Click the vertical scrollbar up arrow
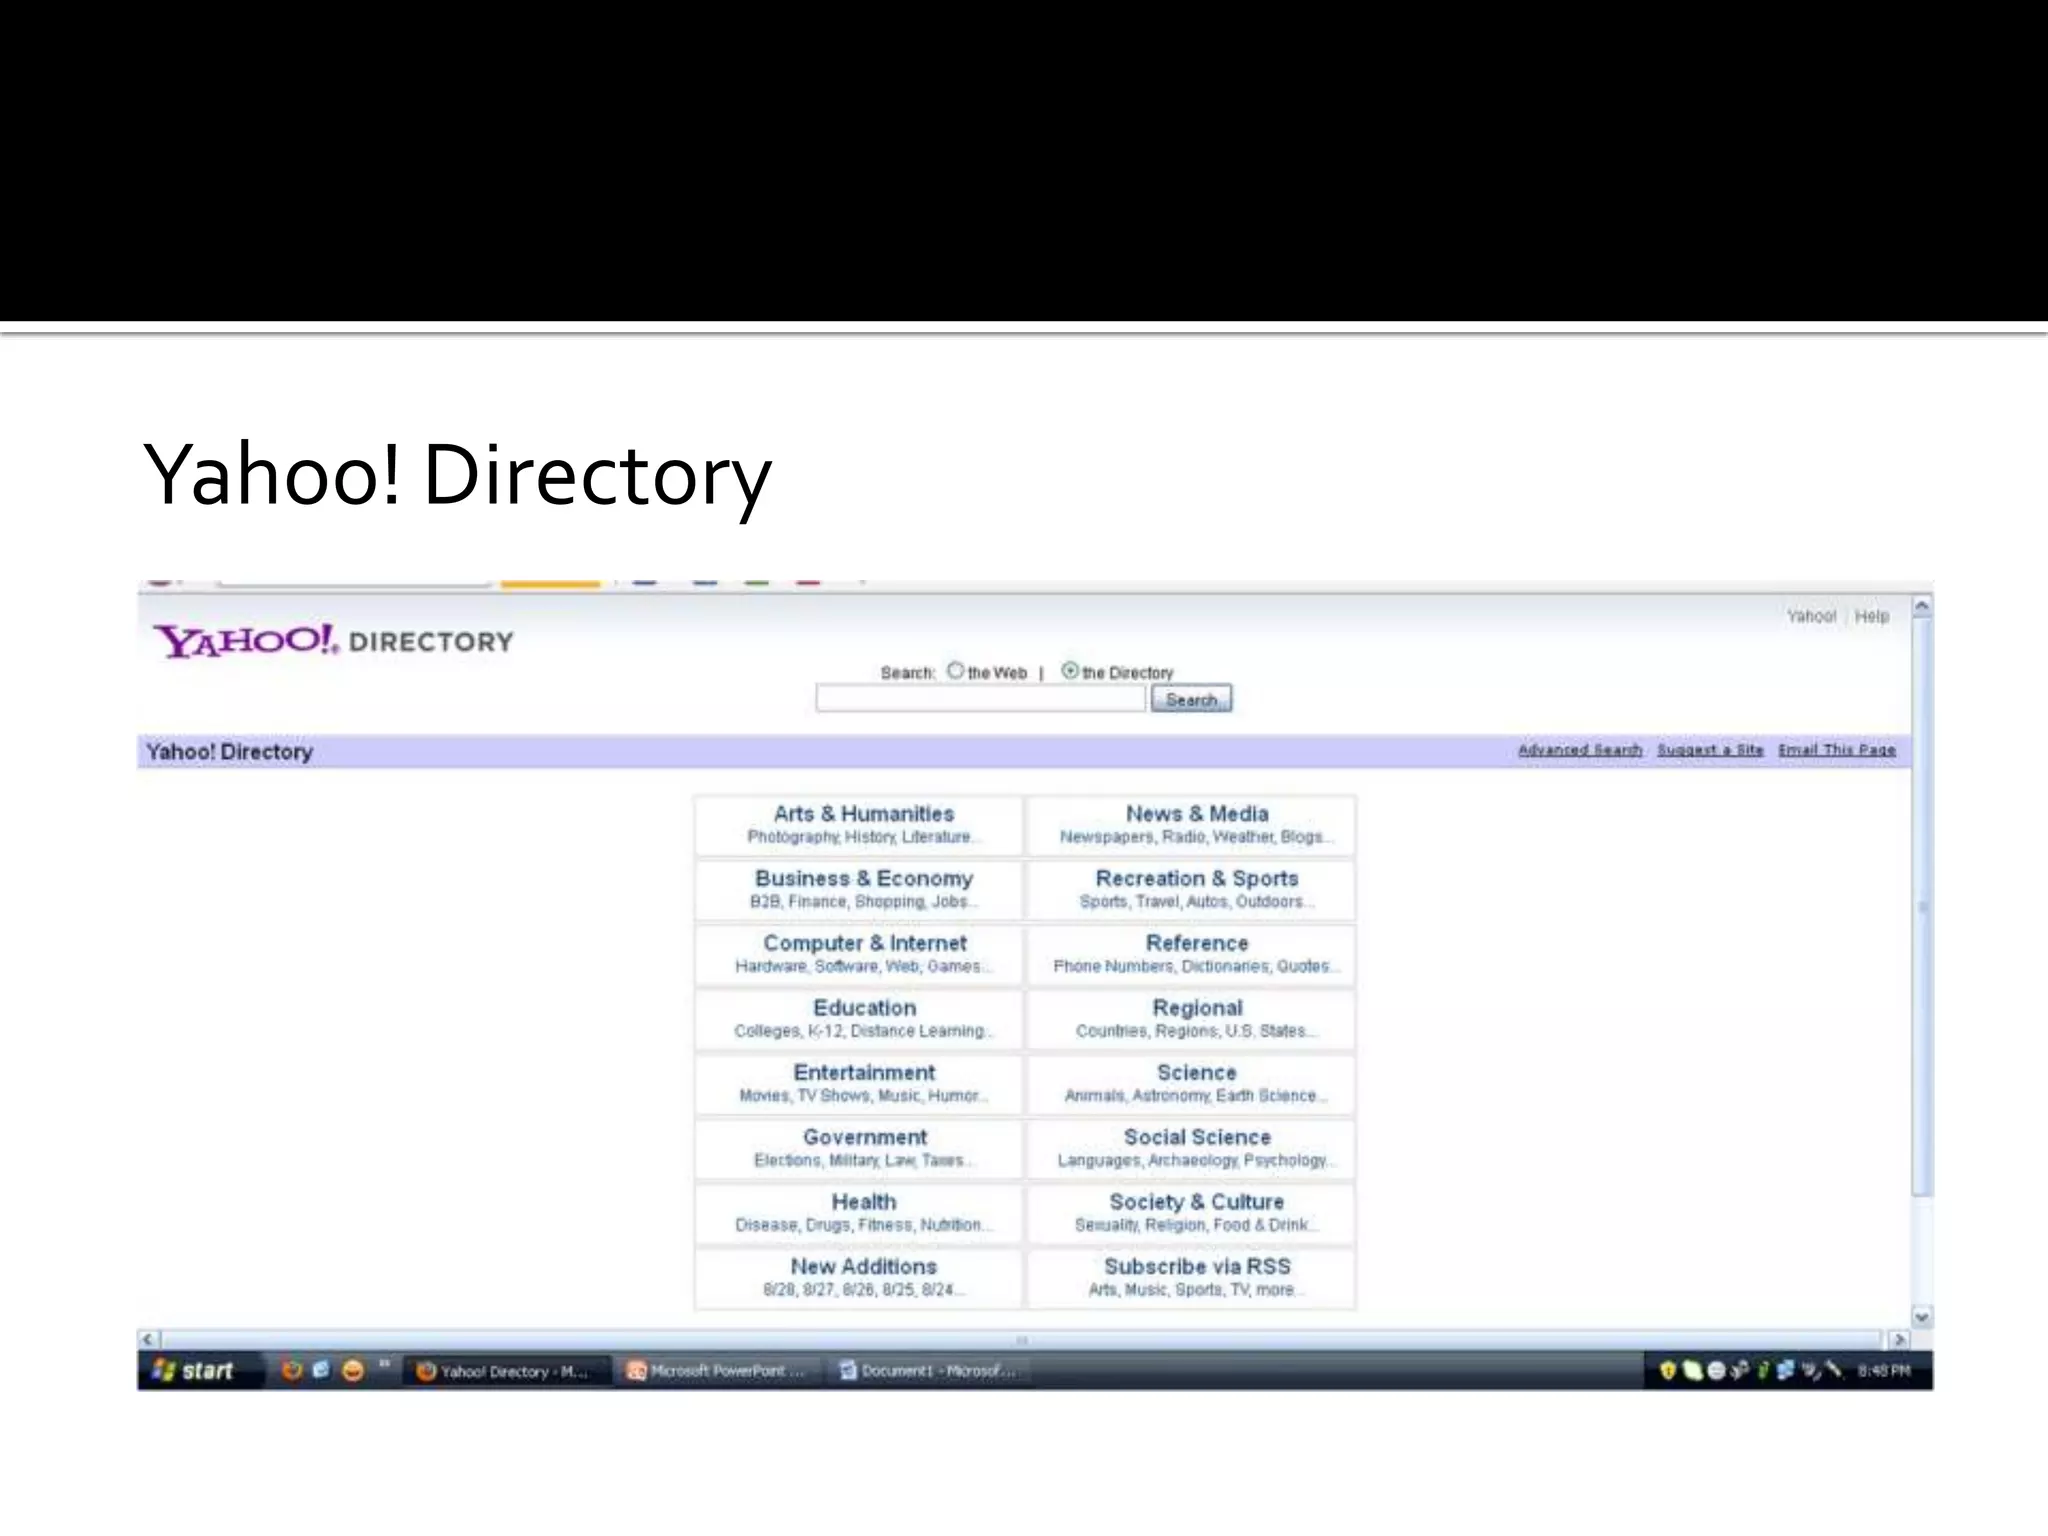The height and width of the screenshot is (1536, 2048). tap(1922, 607)
